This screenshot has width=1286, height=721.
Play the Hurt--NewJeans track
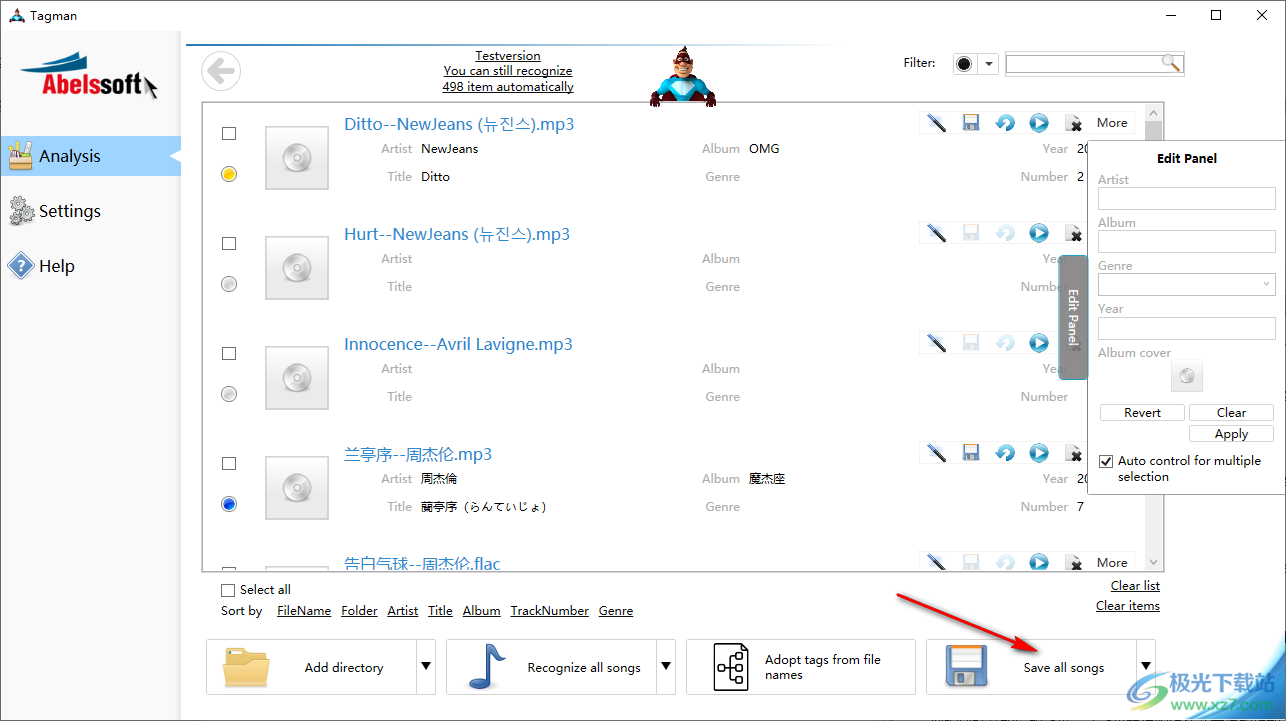click(1039, 233)
